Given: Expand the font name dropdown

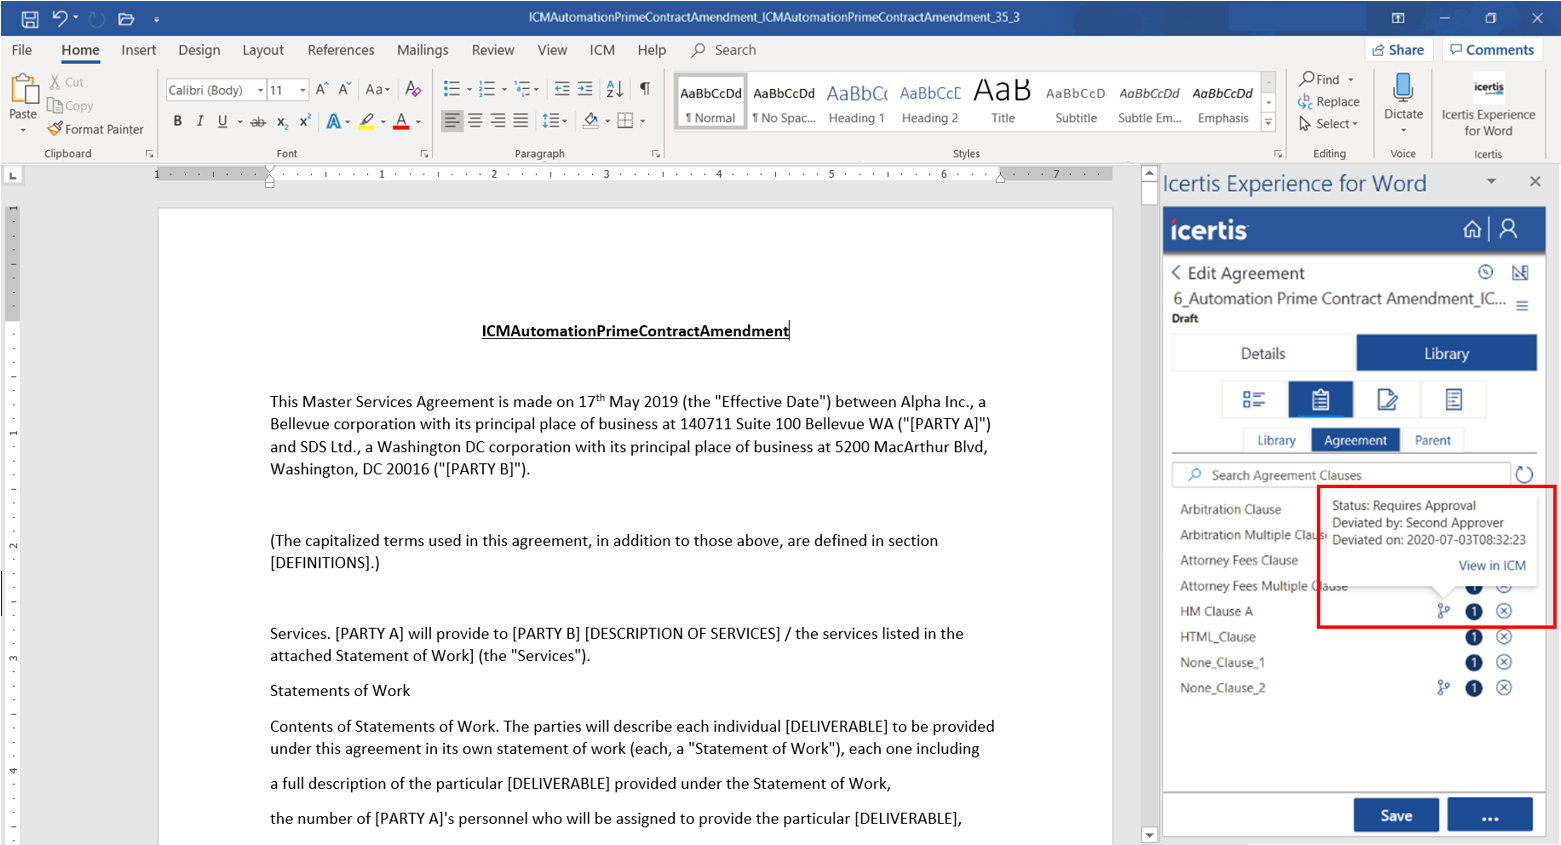Looking at the screenshot, I should pyautogui.click(x=260, y=90).
